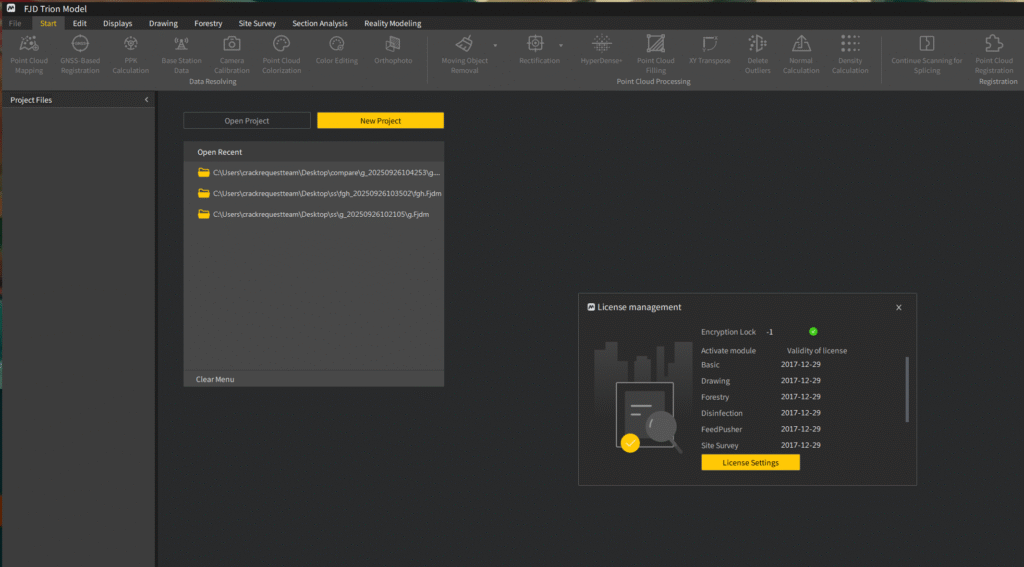Image resolution: width=1024 pixels, height=567 pixels.
Task: Select the Basic module row
Action: click(x=761, y=364)
